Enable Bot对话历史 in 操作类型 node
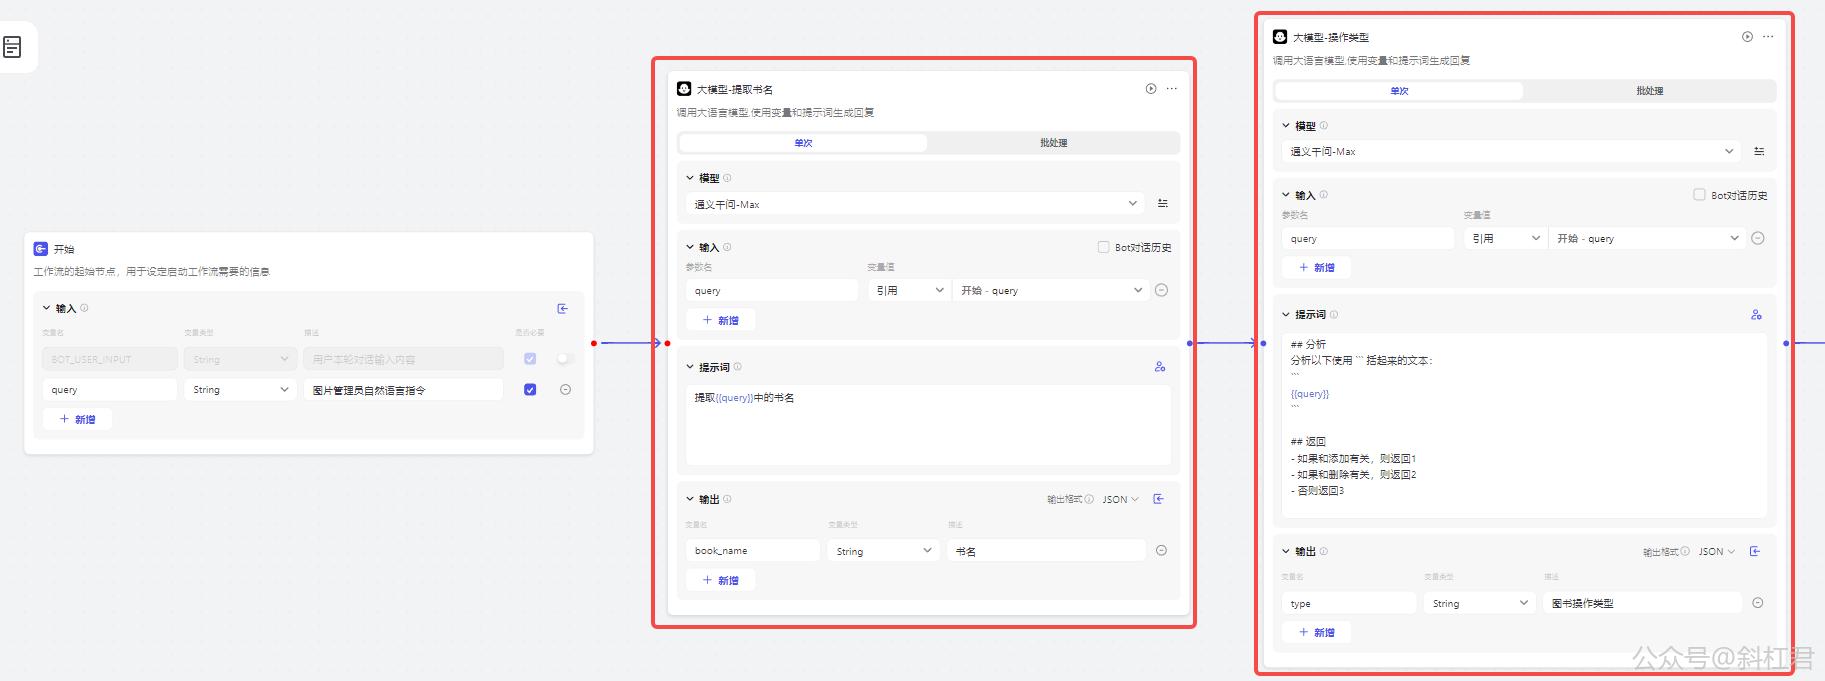 point(1699,195)
